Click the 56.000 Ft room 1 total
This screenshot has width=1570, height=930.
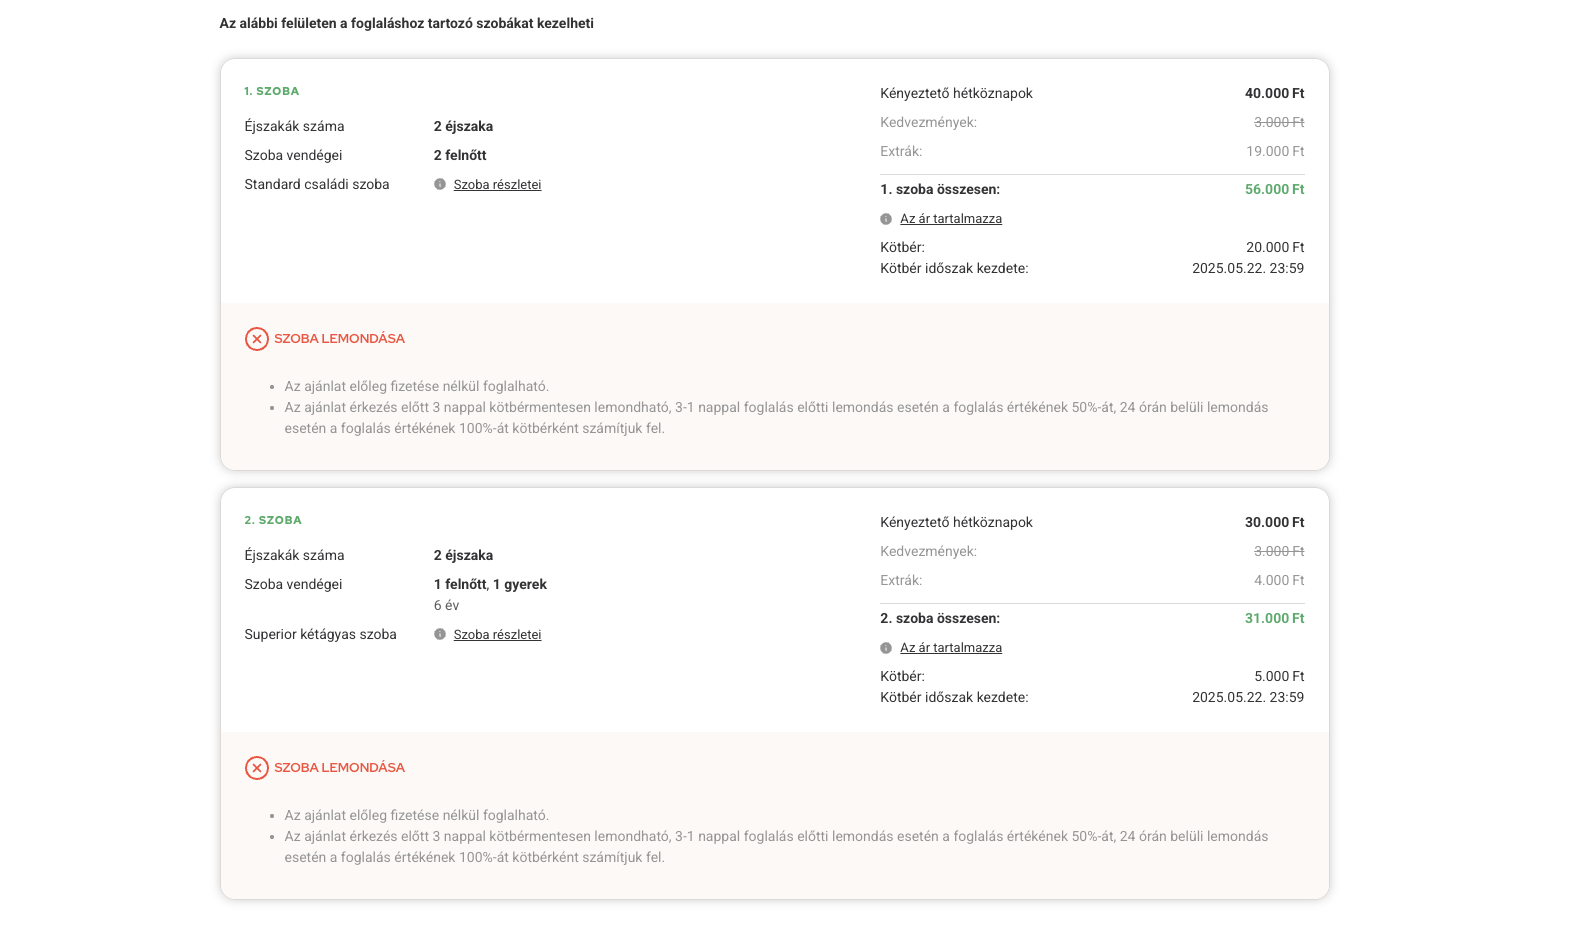click(1274, 189)
